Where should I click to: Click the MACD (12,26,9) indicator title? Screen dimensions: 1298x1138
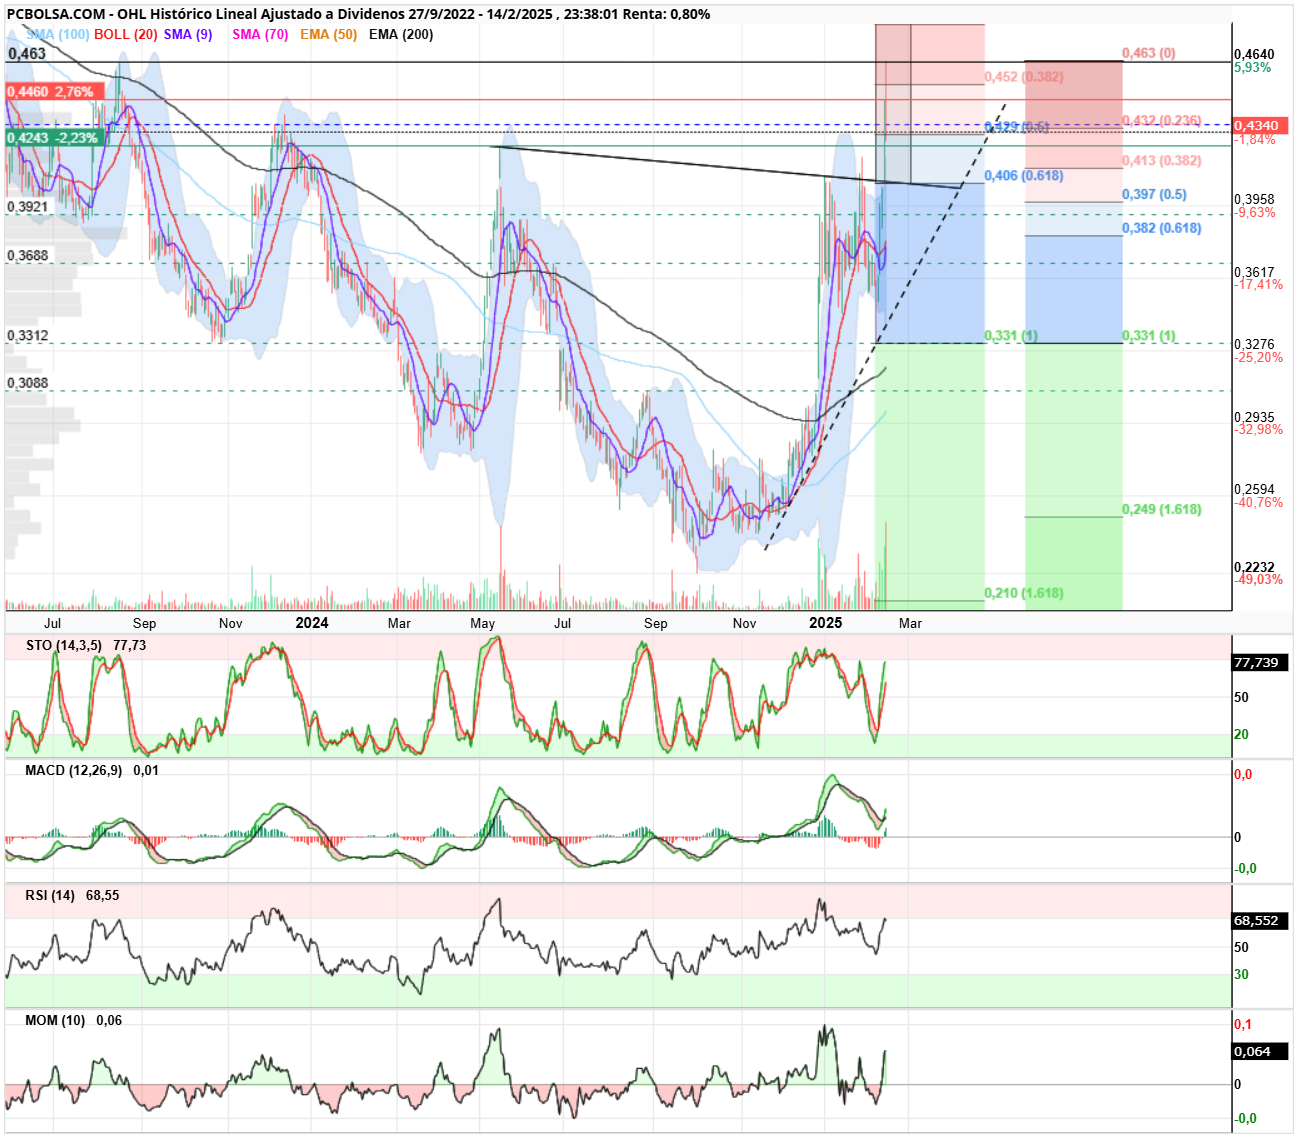[74, 771]
